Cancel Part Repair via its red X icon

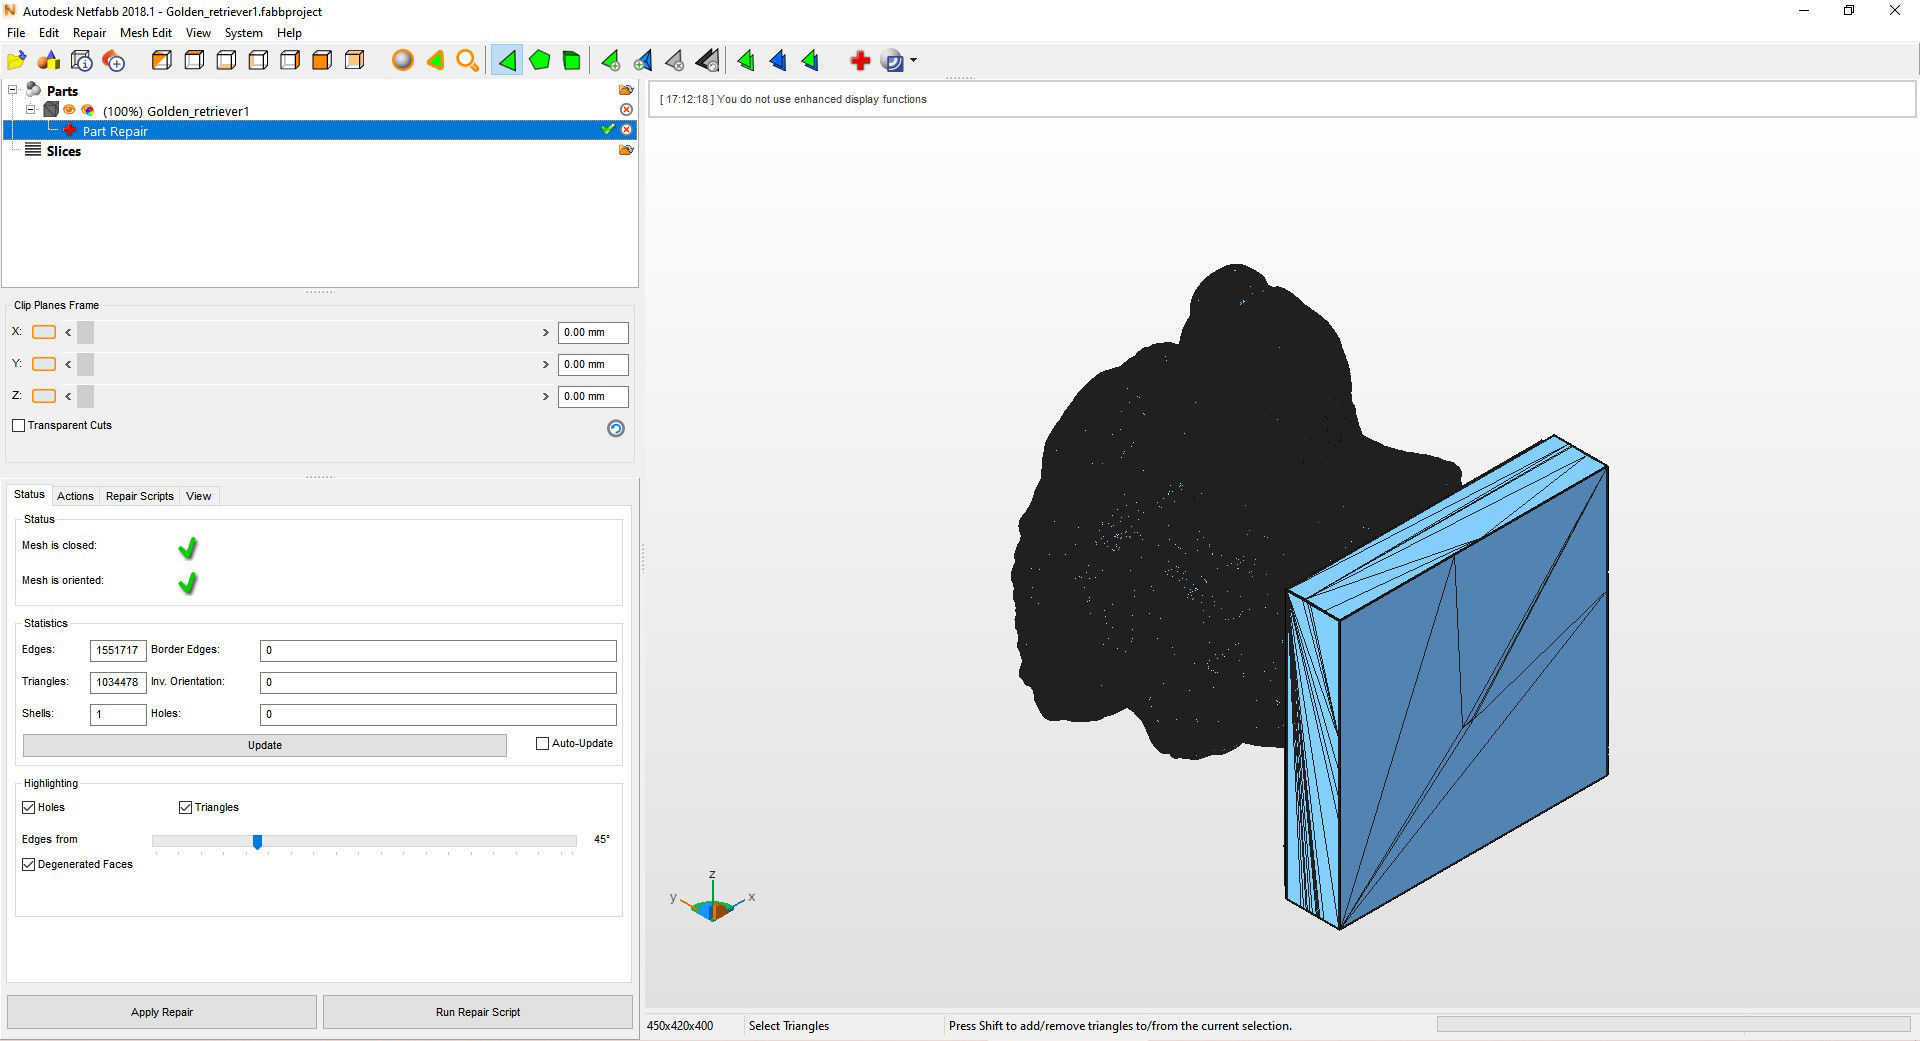coord(627,130)
